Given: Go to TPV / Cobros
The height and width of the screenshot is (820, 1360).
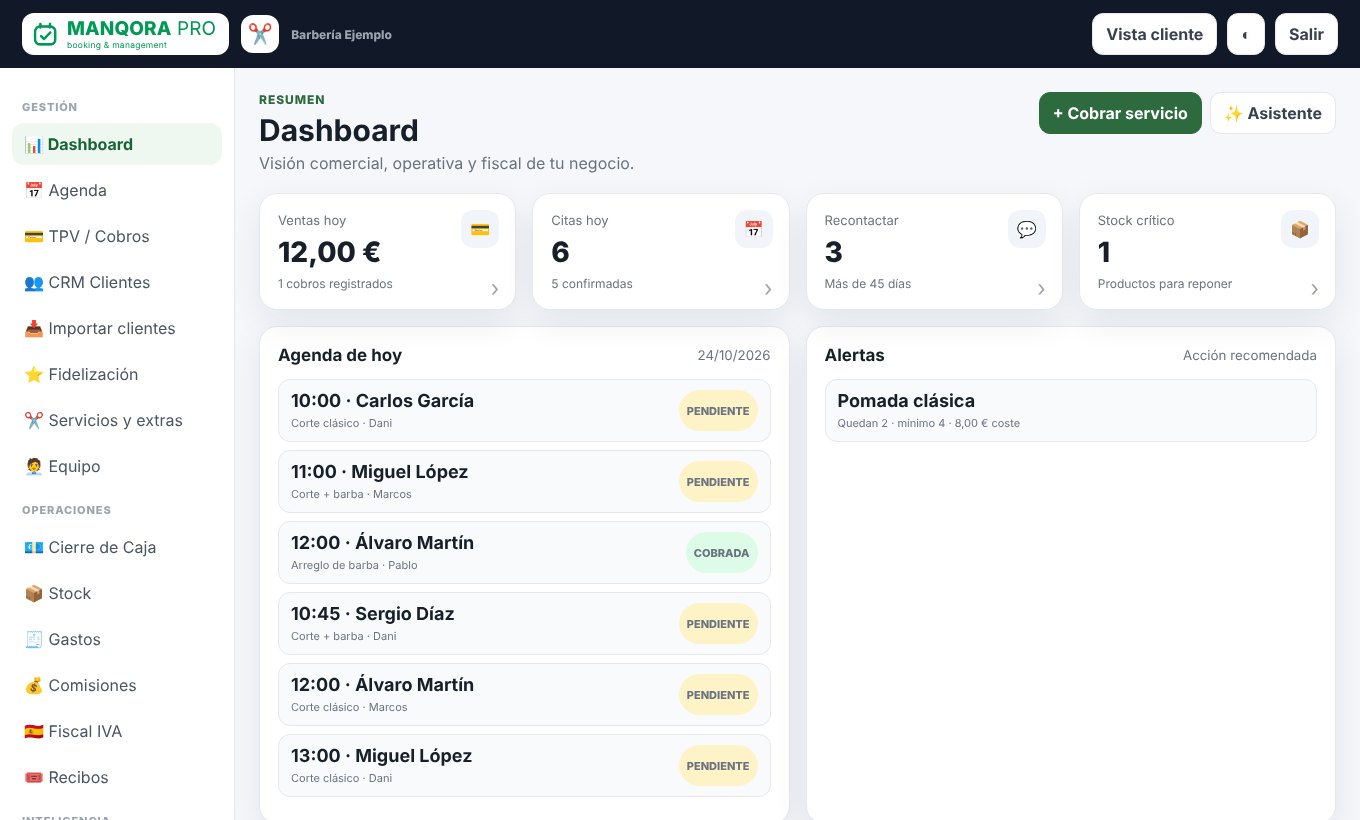Looking at the screenshot, I should click(117, 236).
